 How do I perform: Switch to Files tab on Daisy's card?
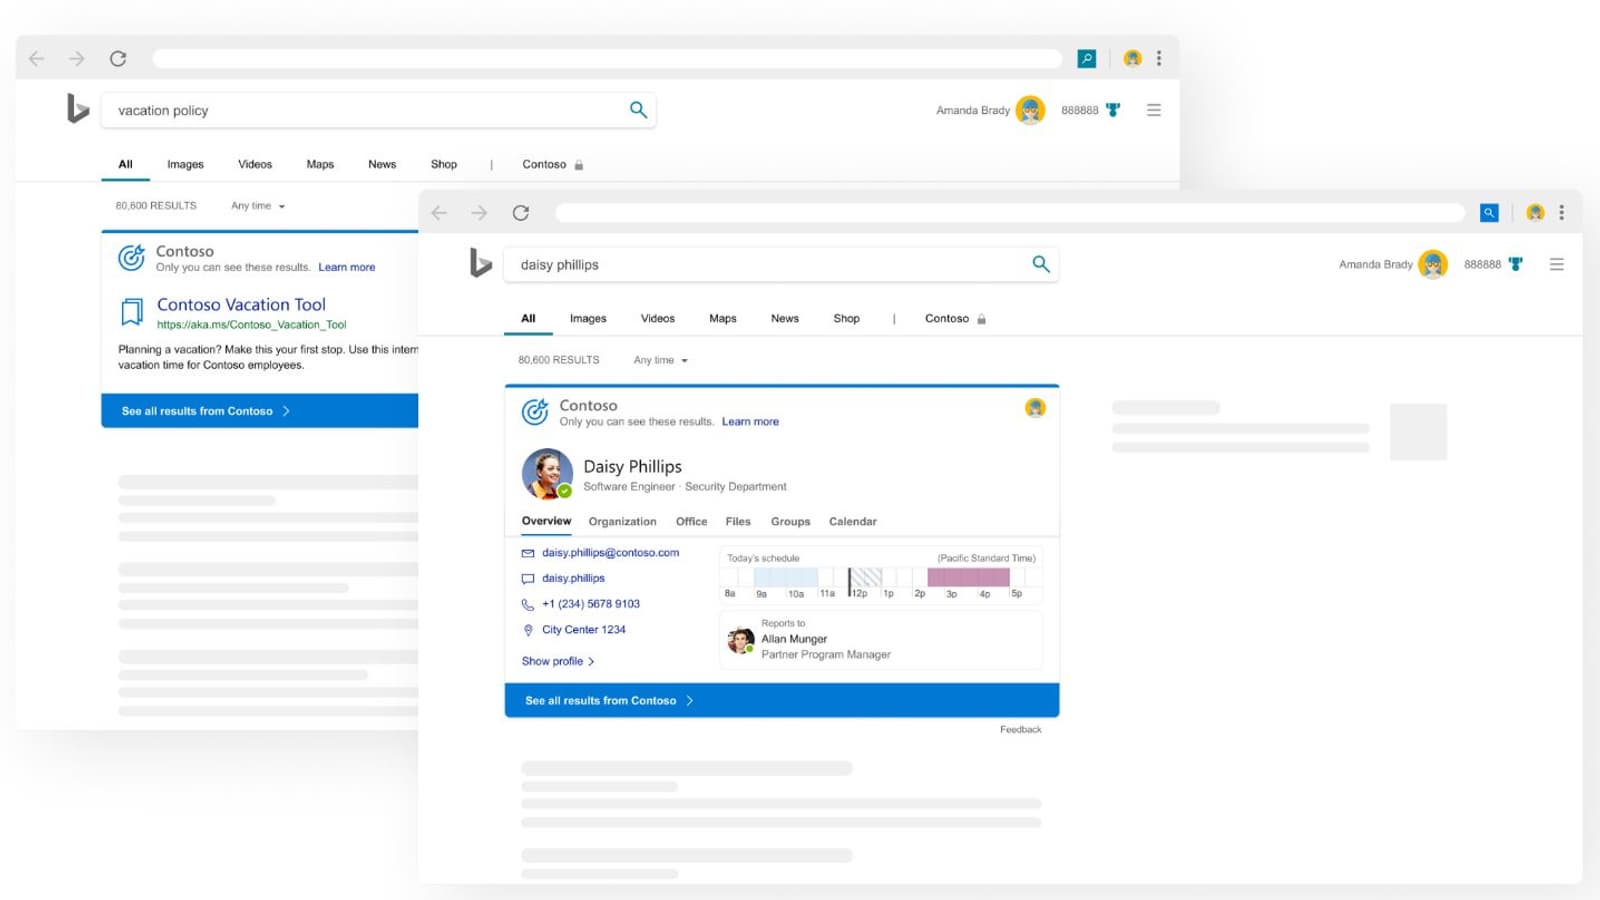[x=738, y=521]
